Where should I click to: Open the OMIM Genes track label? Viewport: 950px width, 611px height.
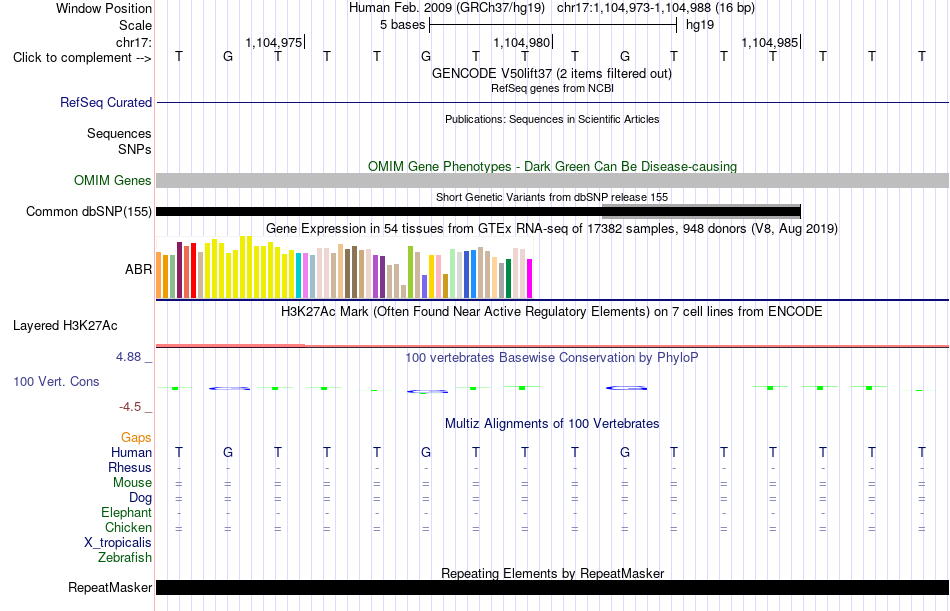coord(112,181)
